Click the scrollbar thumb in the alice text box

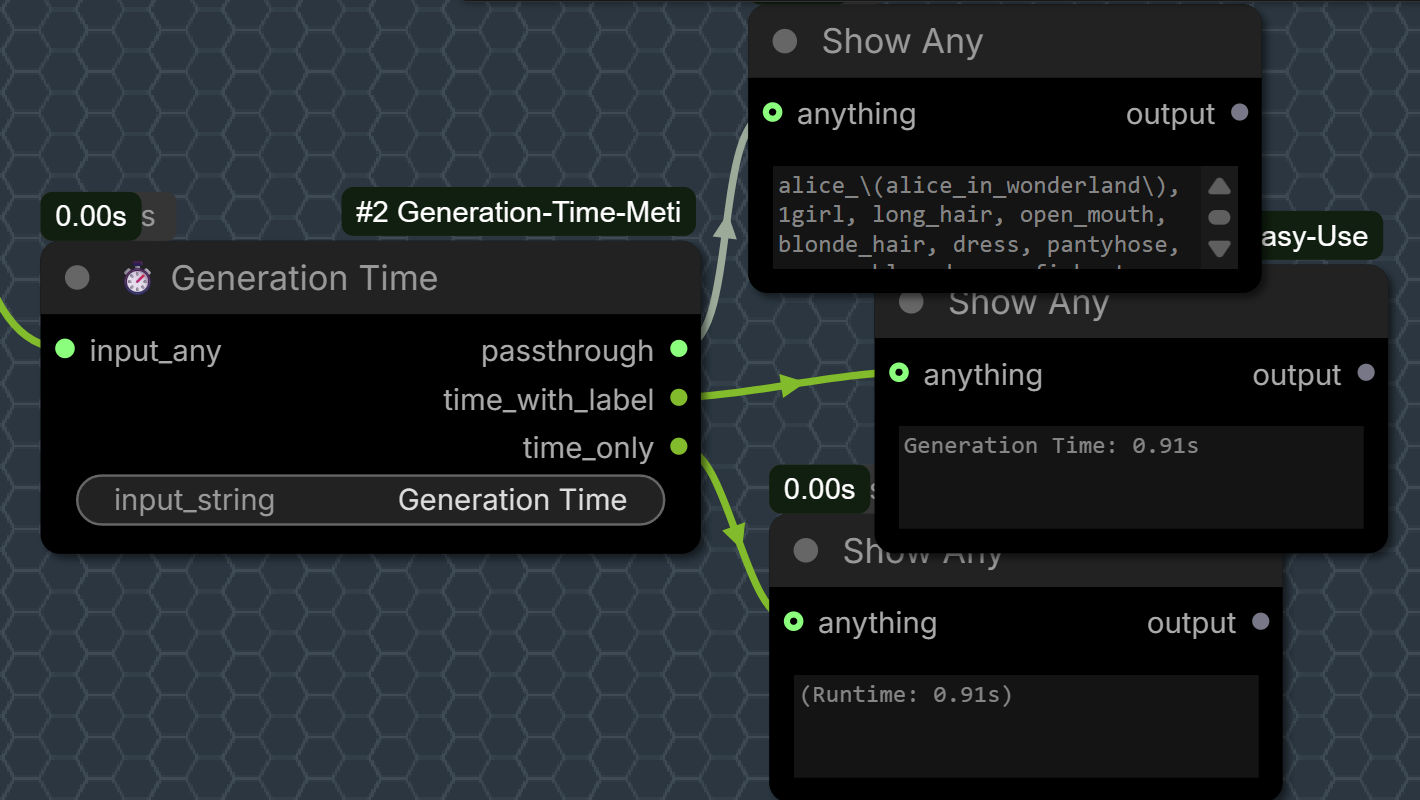(x=1219, y=217)
